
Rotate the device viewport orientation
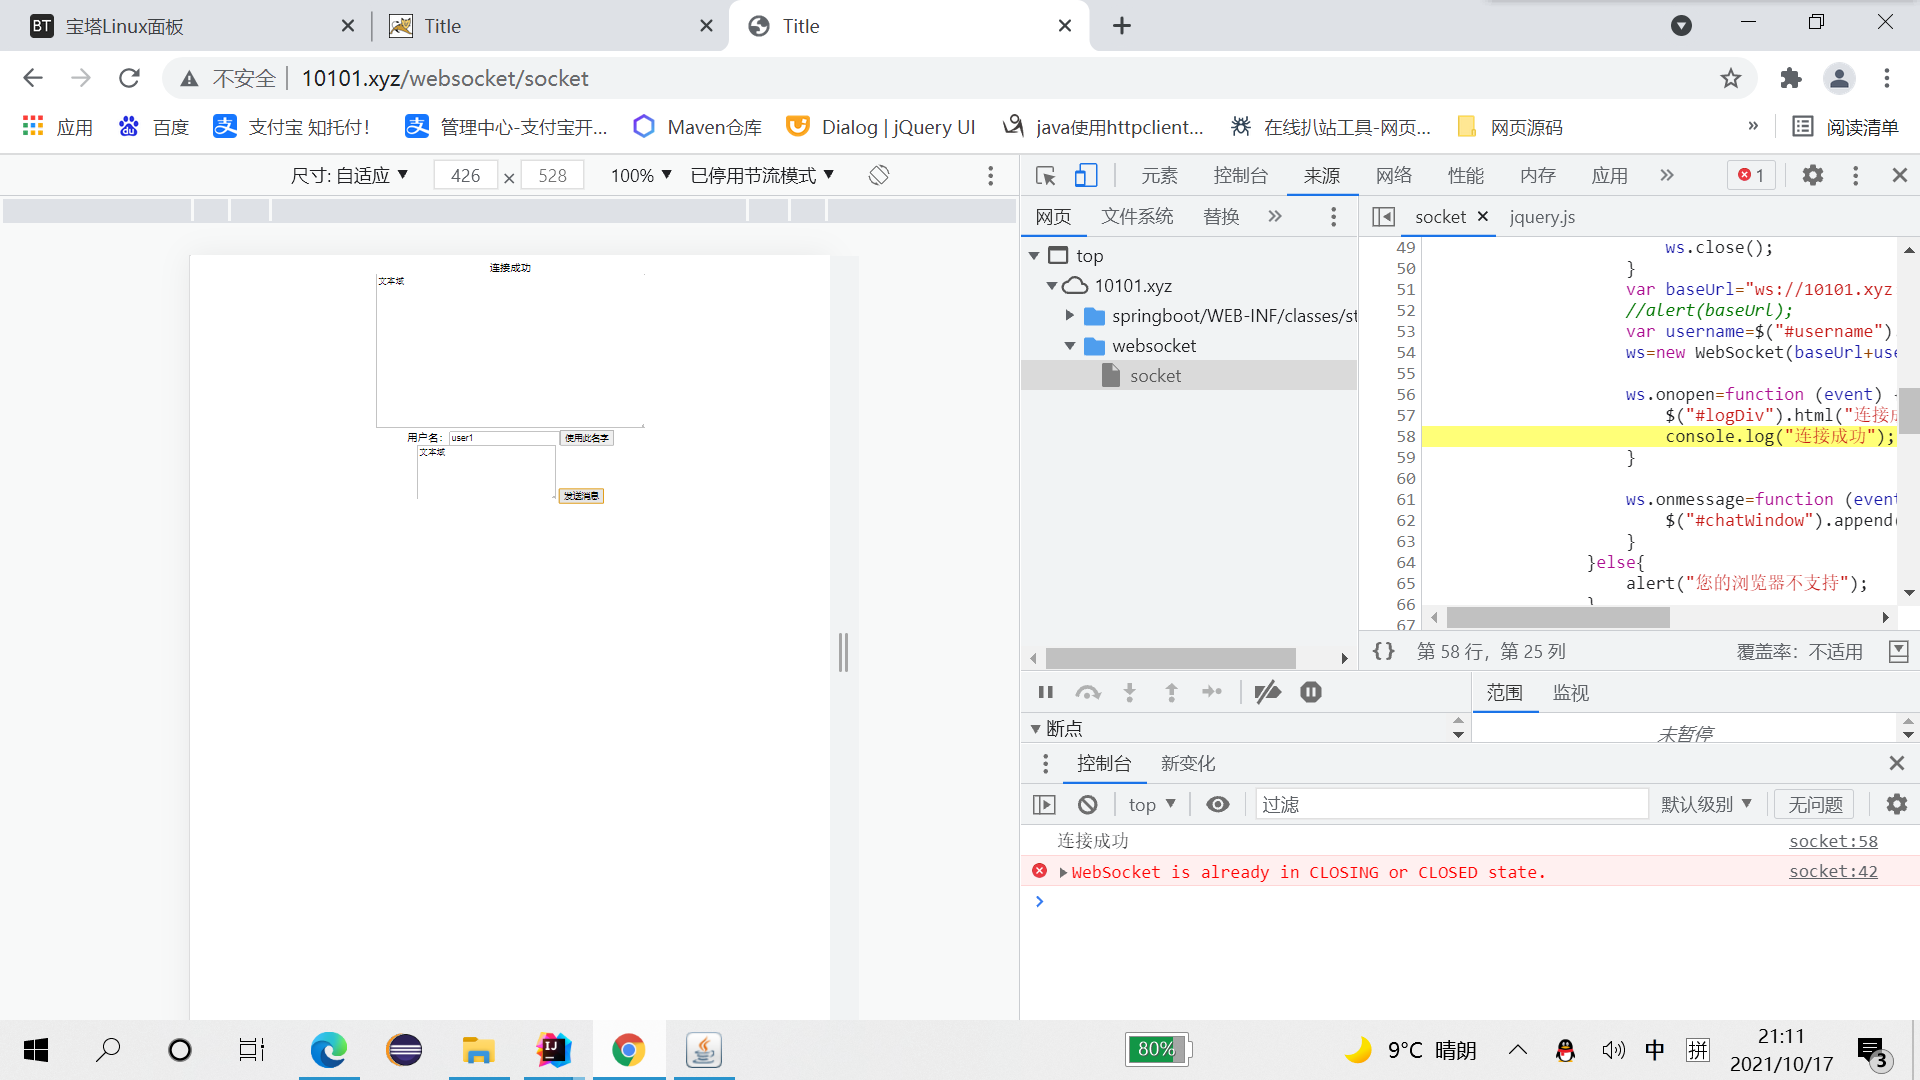click(879, 175)
